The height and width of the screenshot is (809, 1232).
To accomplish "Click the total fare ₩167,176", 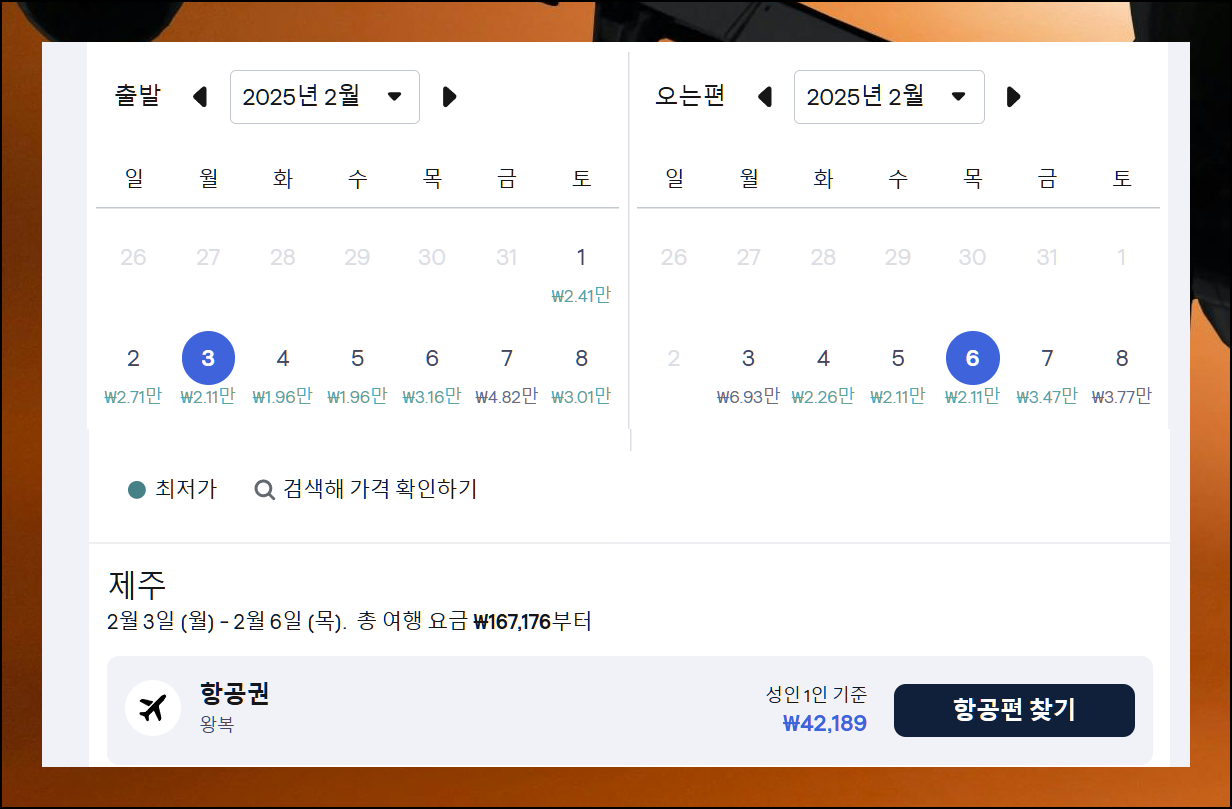I will pos(512,622).
